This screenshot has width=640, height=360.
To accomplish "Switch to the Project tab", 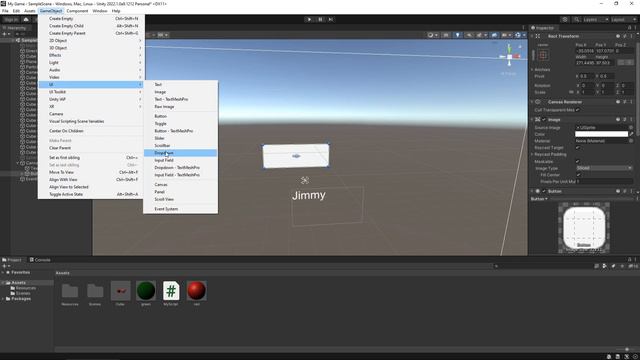I will [12, 260].
